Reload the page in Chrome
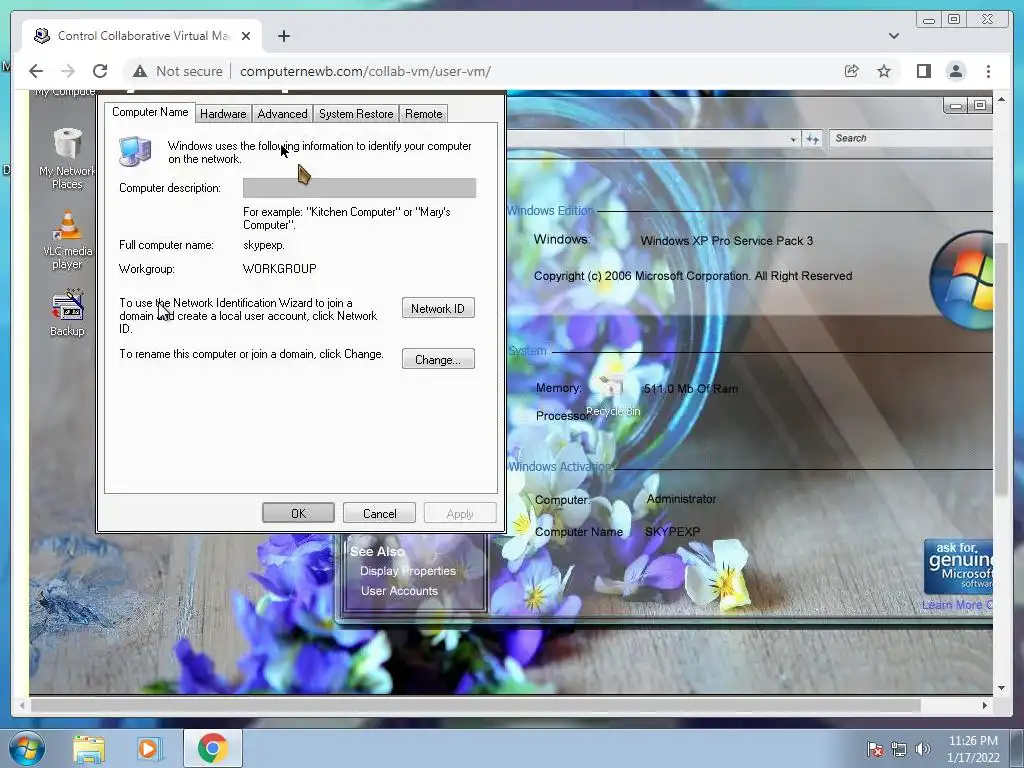Viewport: 1024px width, 768px height. click(x=100, y=71)
